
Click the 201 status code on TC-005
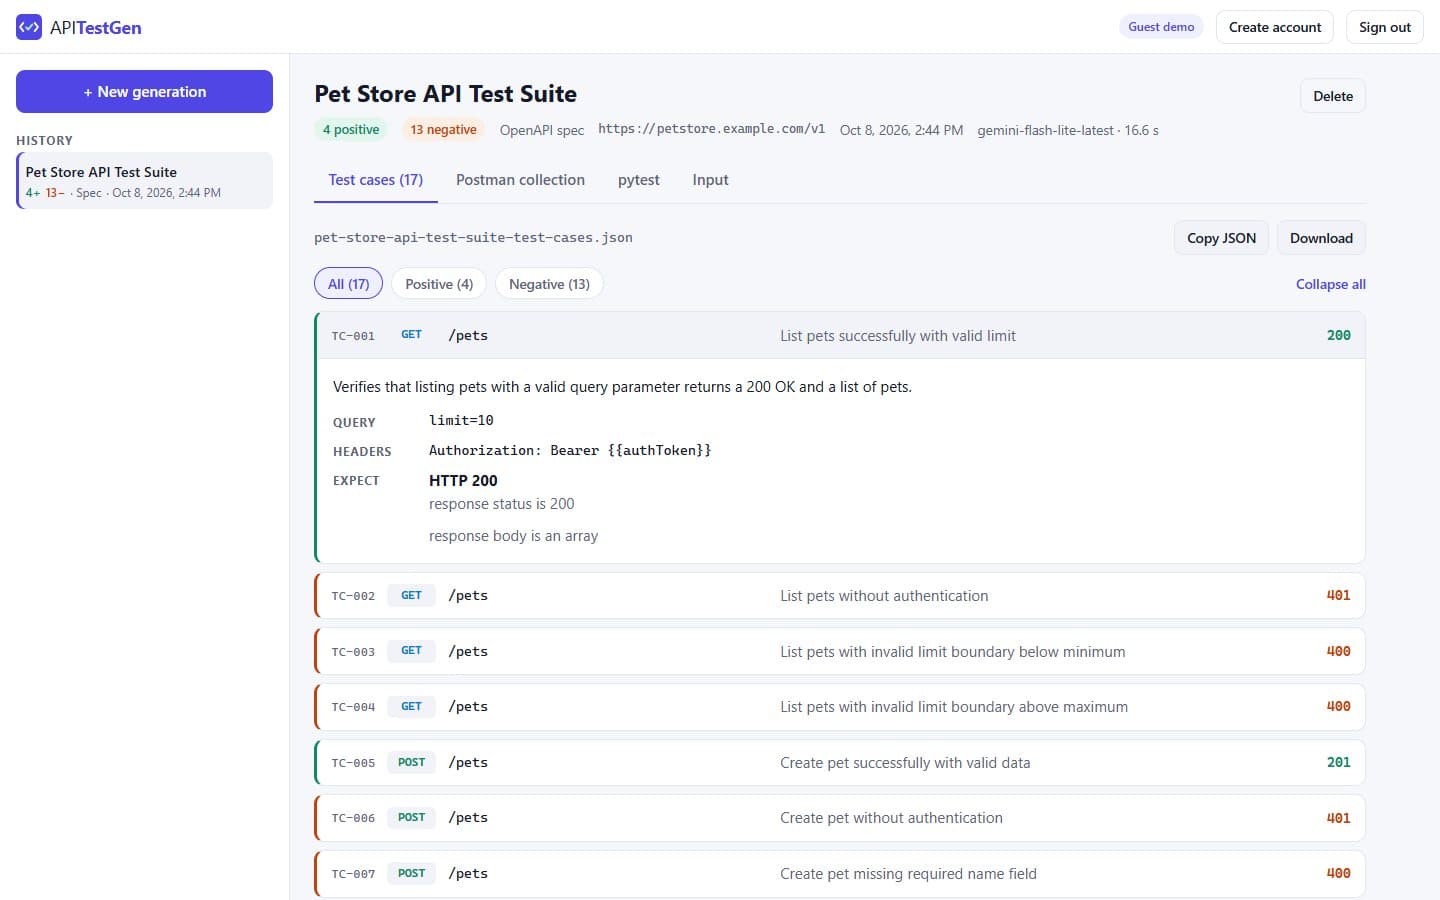pos(1339,762)
